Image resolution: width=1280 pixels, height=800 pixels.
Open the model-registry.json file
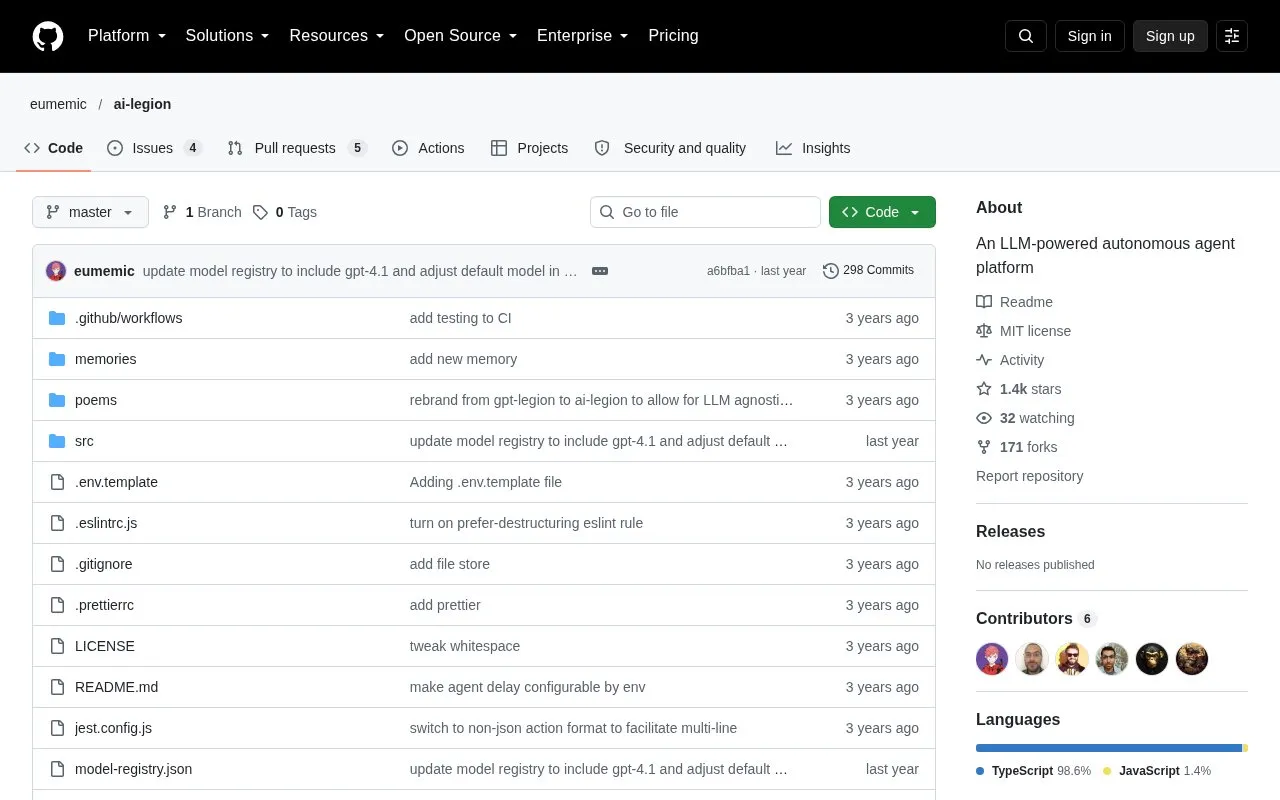click(x=133, y=769)
